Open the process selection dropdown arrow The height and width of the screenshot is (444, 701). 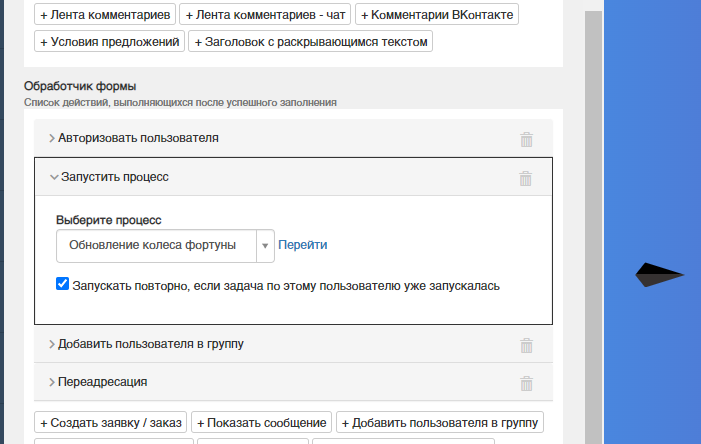tap(265, 246)
